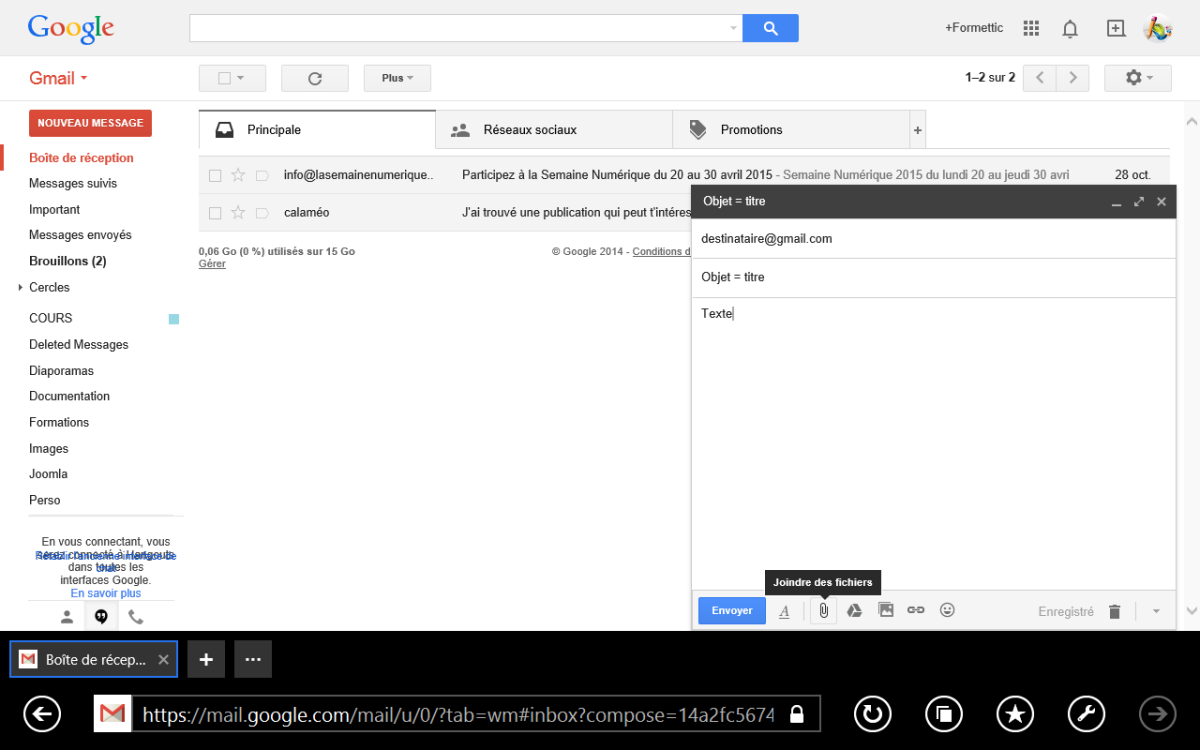The image size is (1200, 750).
Task: Click the COURS label color square
Action: click(x=174, y=319)
